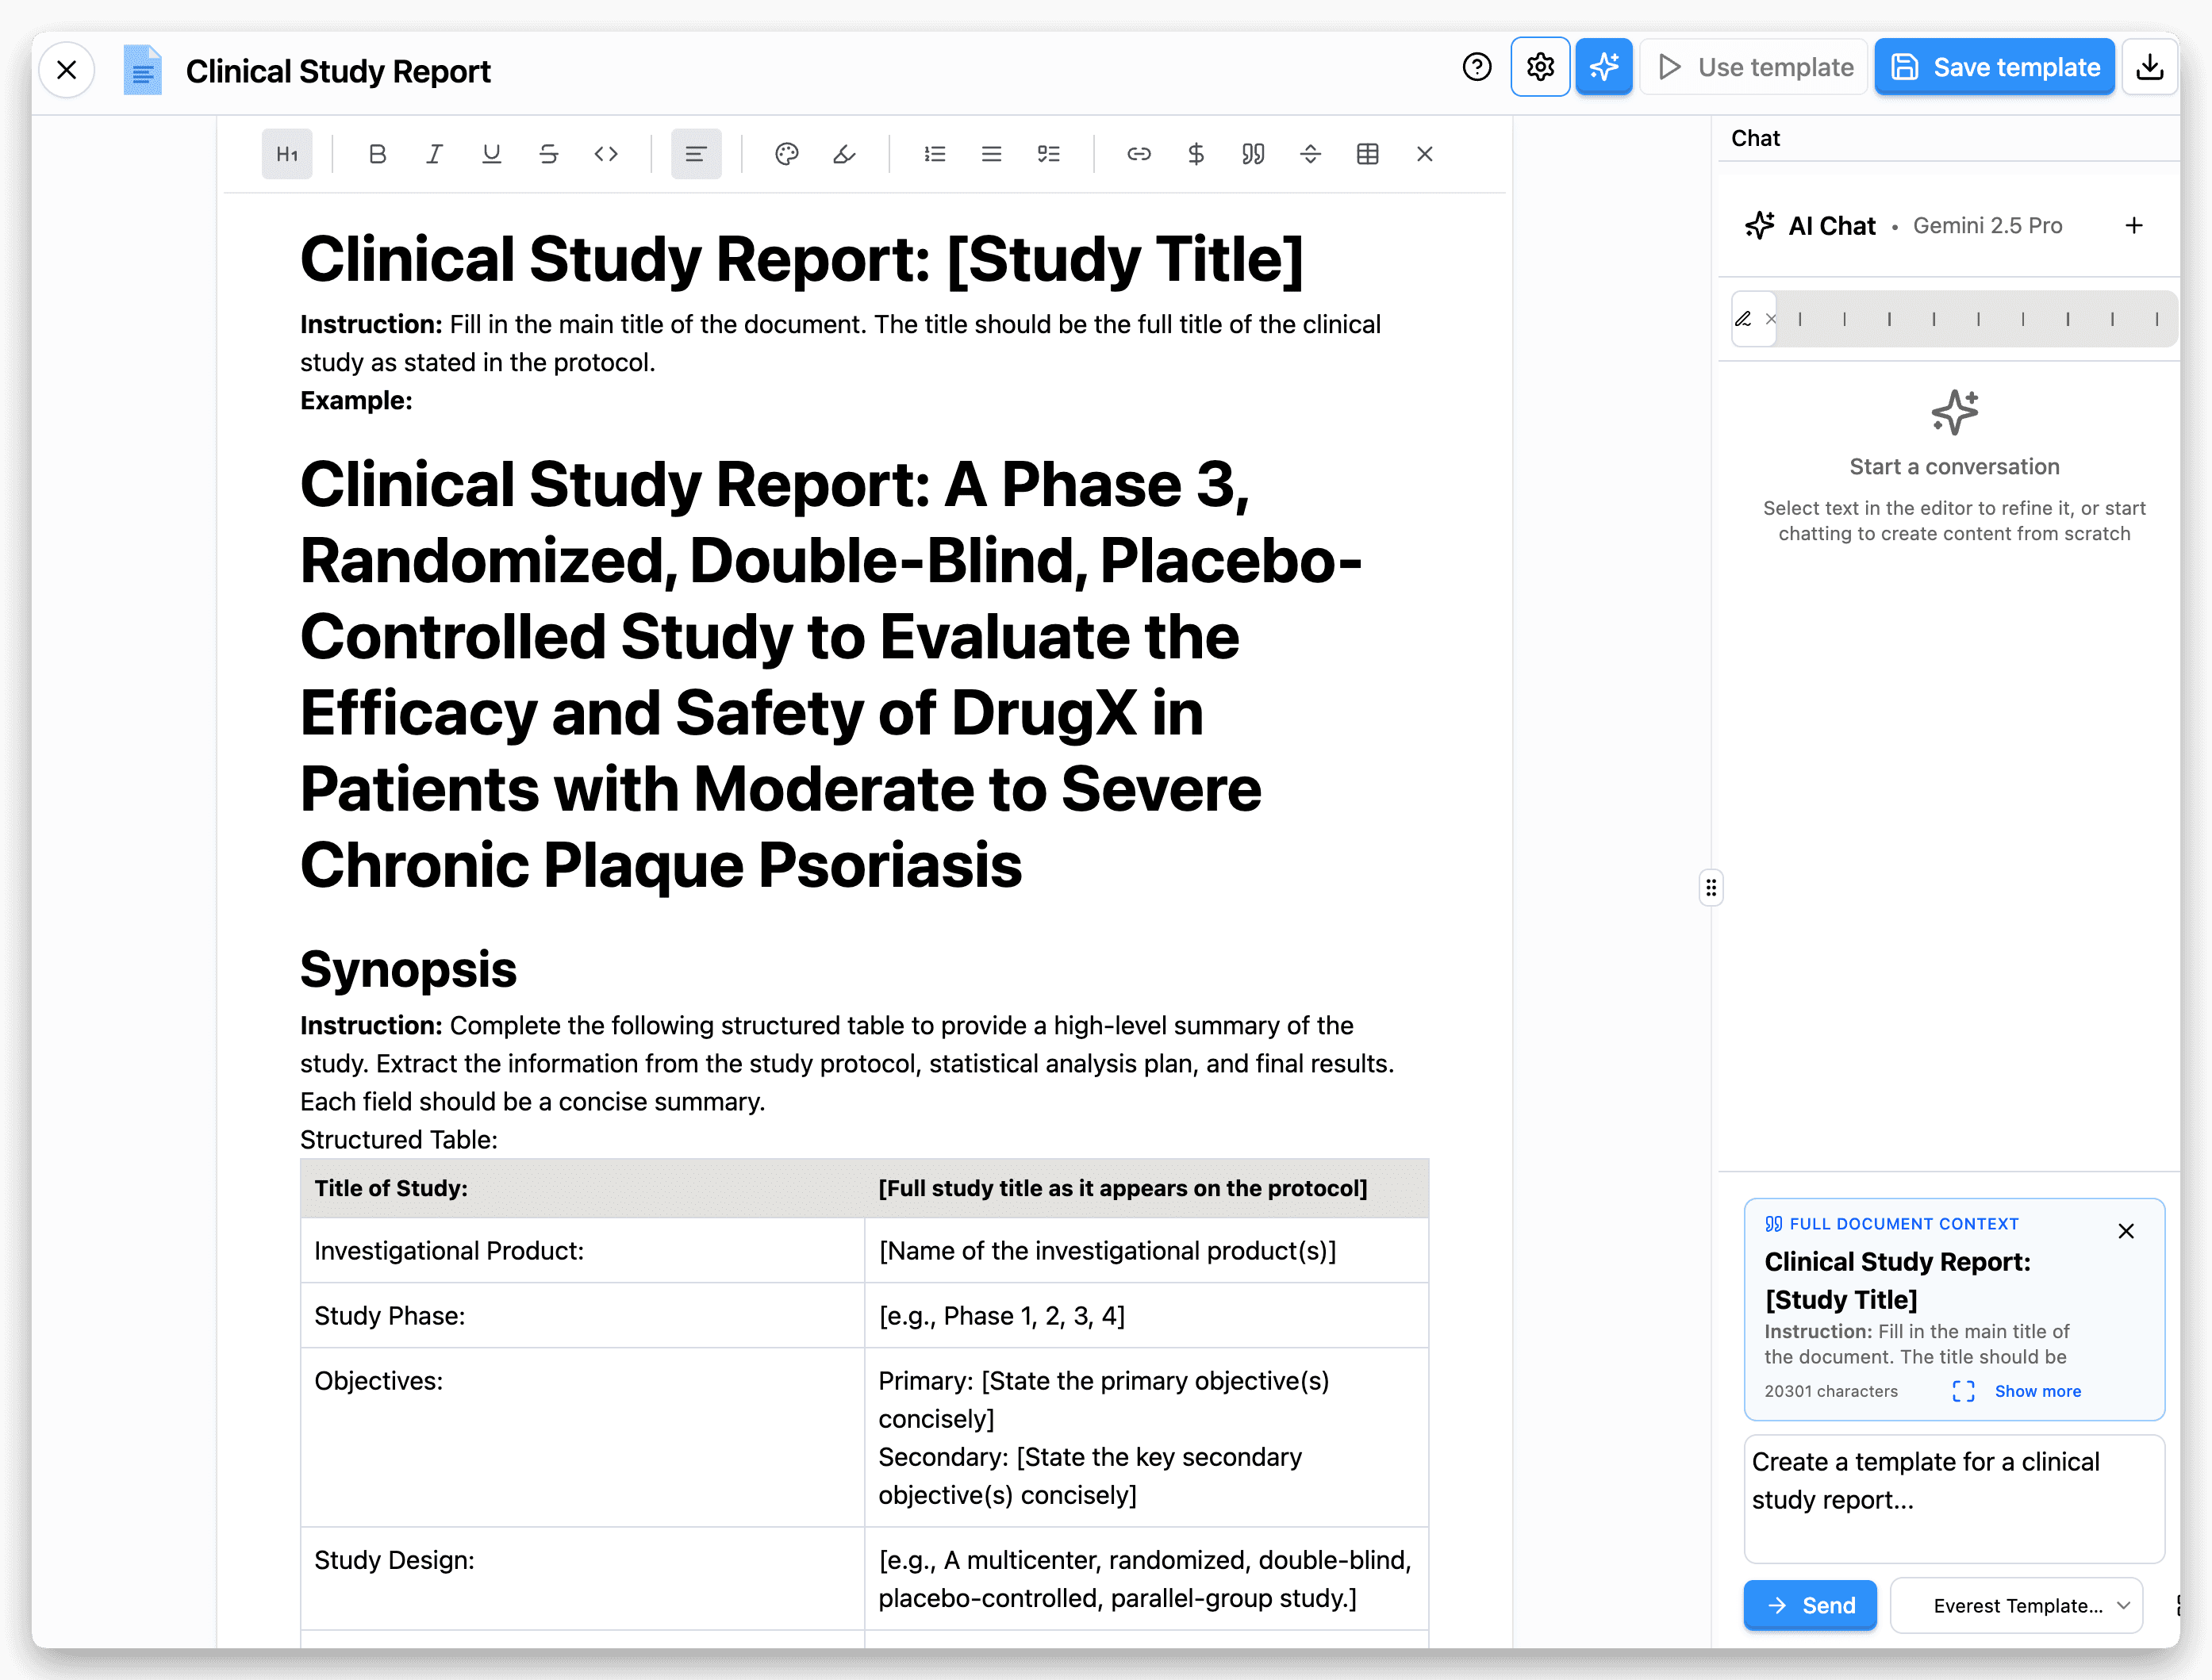
Task: Click the strikethrough icon
Action: click(x=548, y=154)
